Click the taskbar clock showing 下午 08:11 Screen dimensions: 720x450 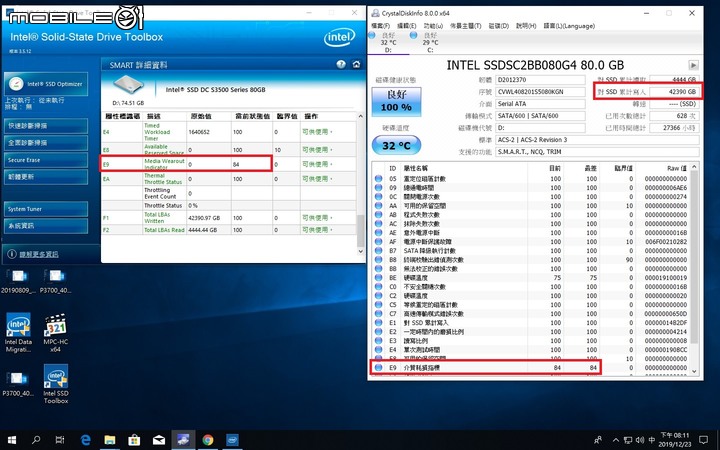[675, 440]
